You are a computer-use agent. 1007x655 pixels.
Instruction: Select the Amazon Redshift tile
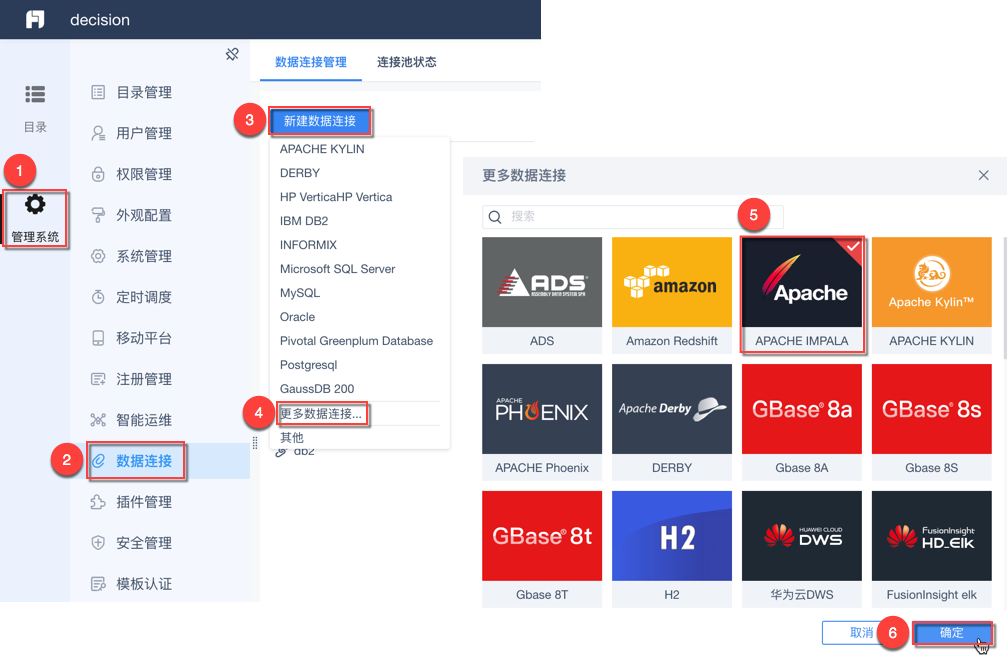coord(672,295)
